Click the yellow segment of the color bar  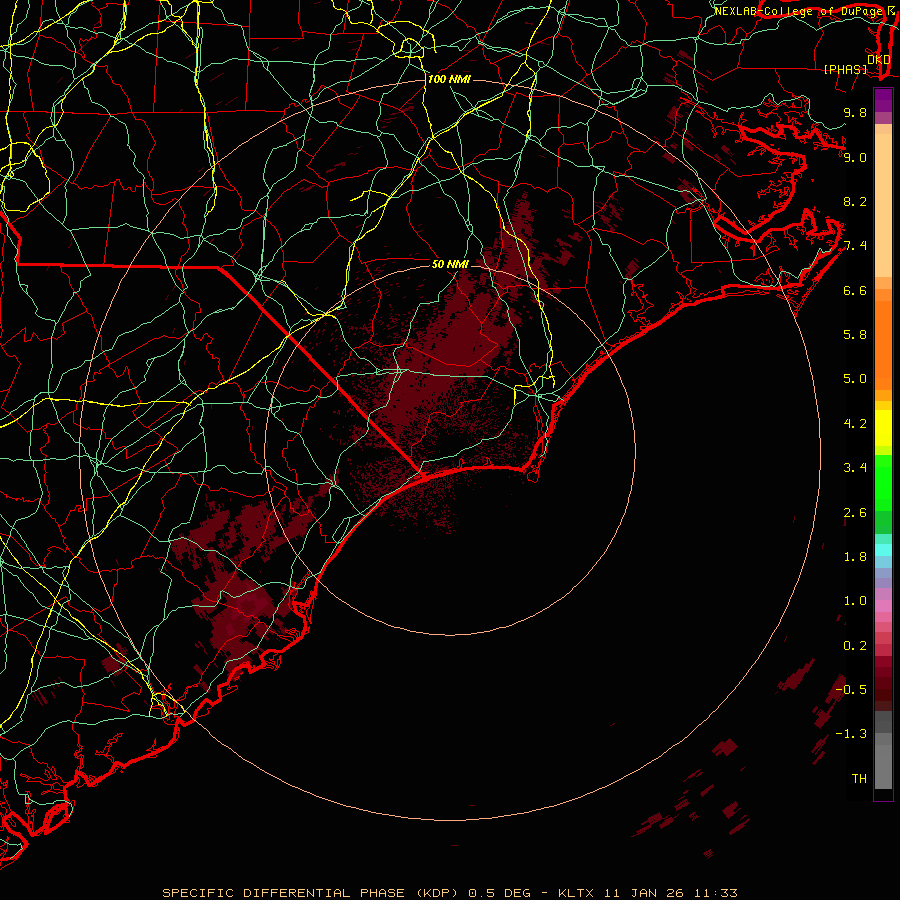point(883,428)
